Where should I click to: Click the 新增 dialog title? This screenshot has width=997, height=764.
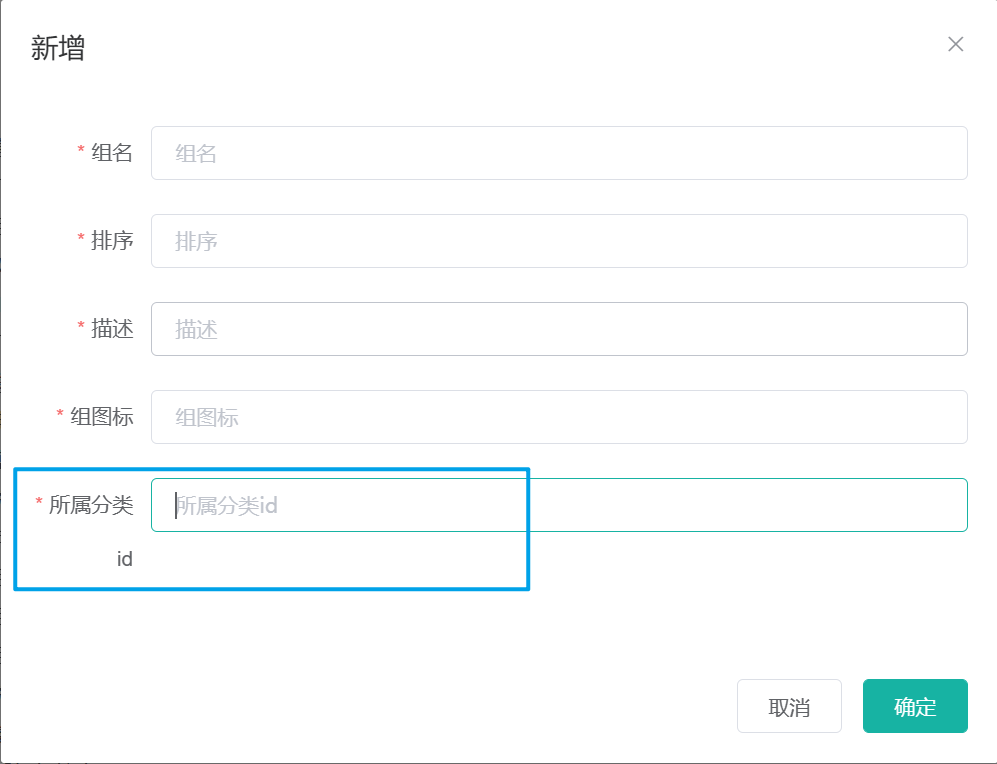(58, 48)
